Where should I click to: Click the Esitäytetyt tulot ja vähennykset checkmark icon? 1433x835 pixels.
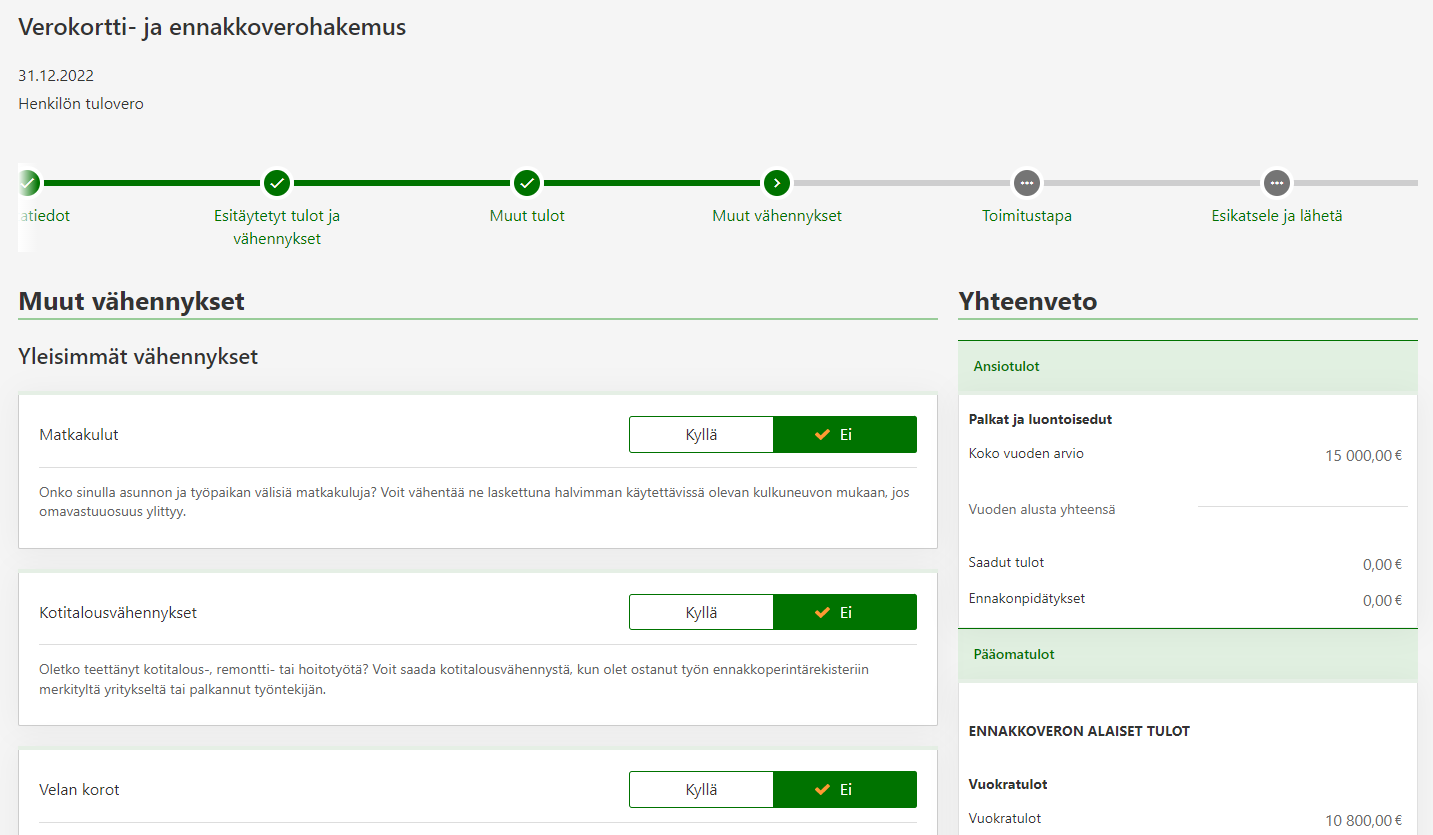coord(277,183)
